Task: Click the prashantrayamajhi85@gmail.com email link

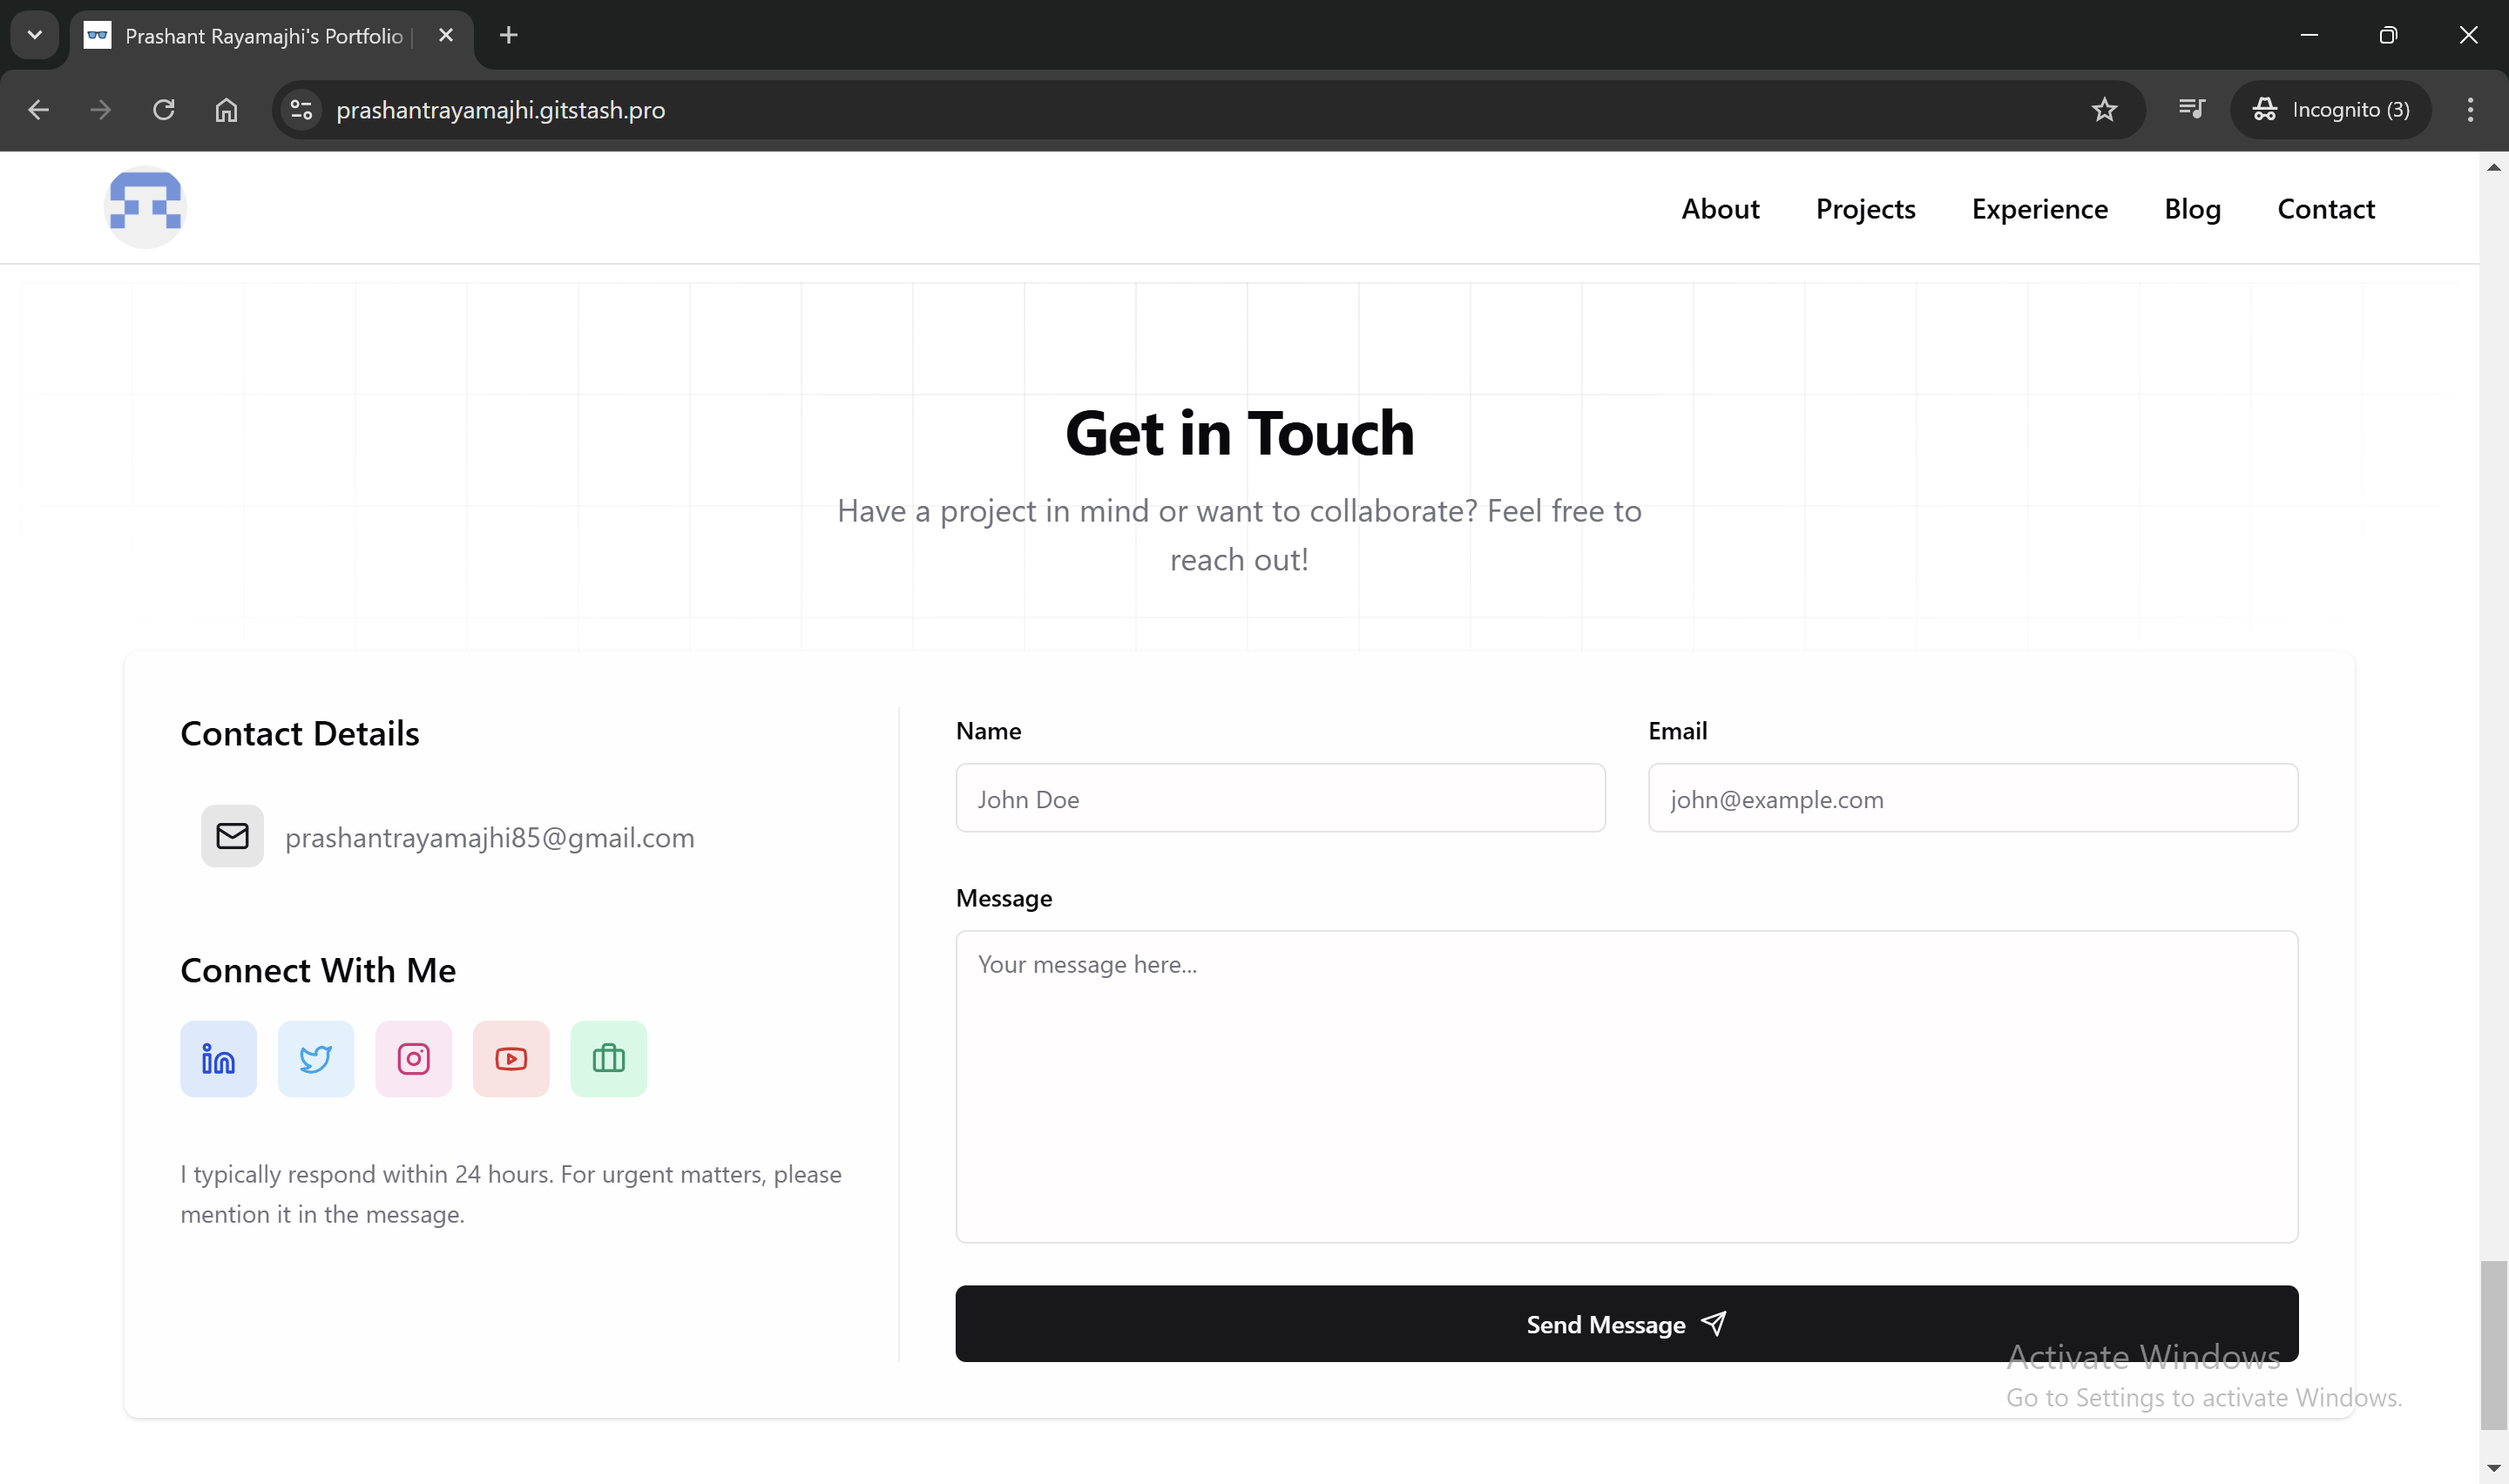Action: click(488, 838)
